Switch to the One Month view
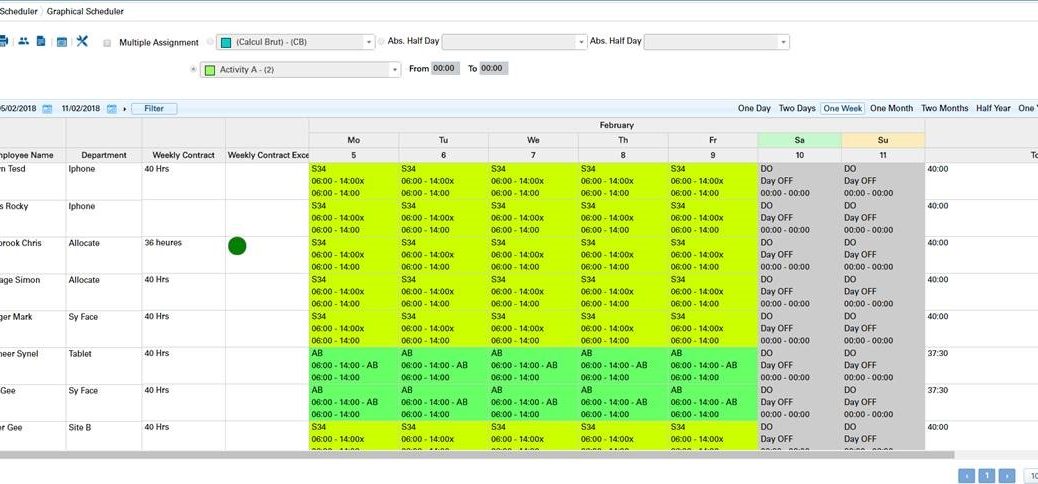Screen dimensions: 1038x484 (x=891, y=108)
